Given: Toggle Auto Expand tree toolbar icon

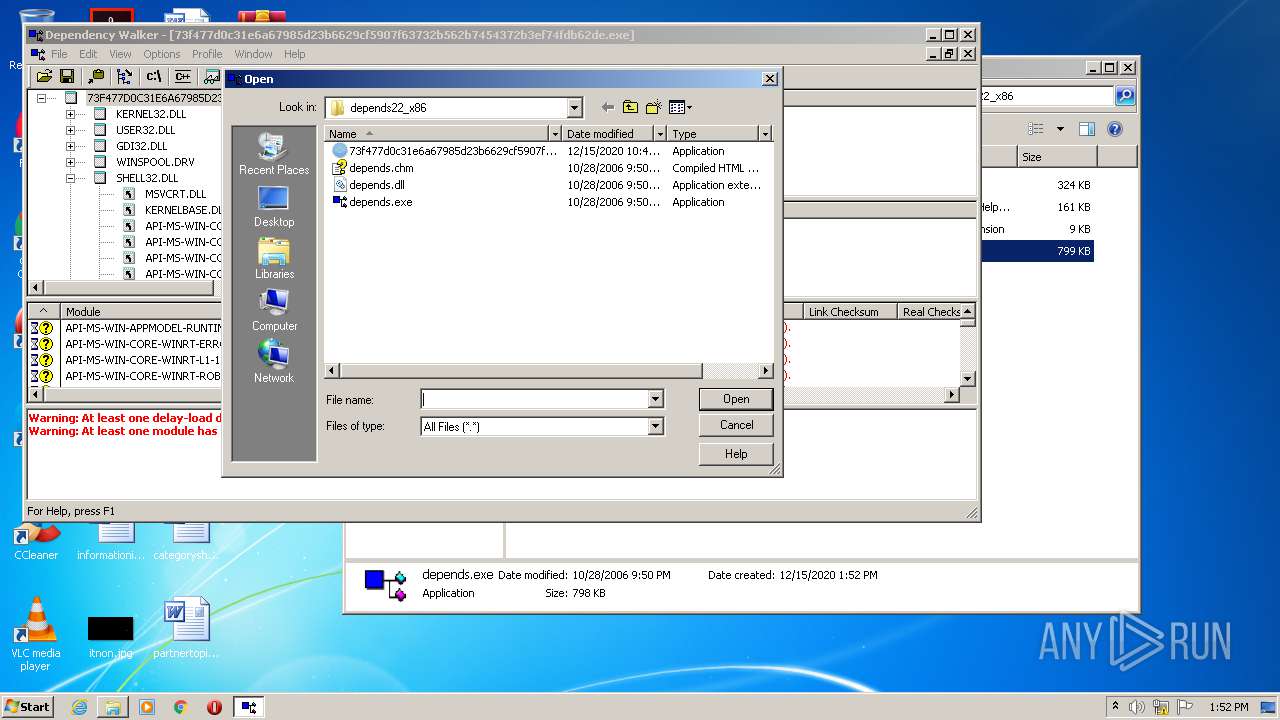Looking at the screenshot, I should click(125, 76).
